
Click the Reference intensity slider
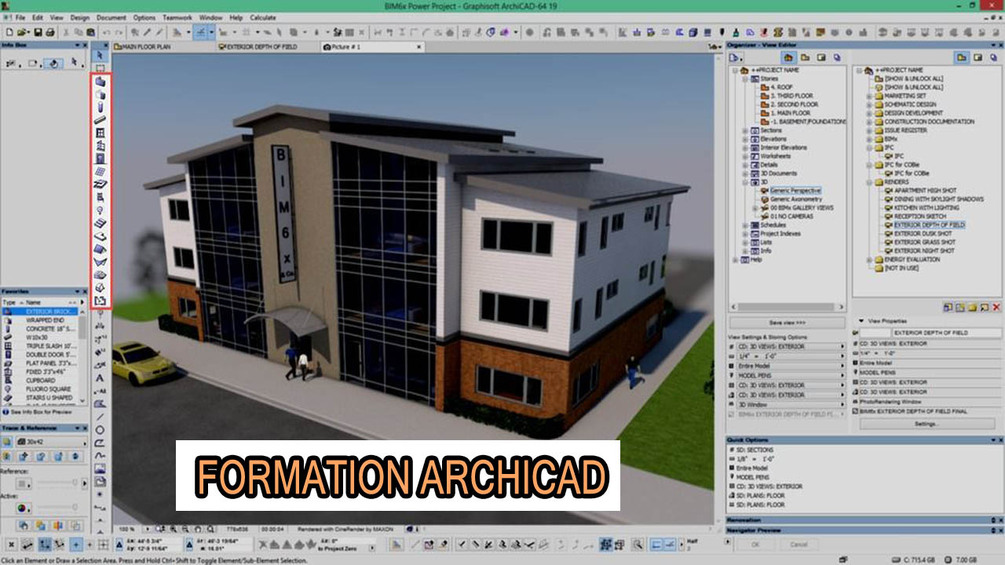[56, 483]
